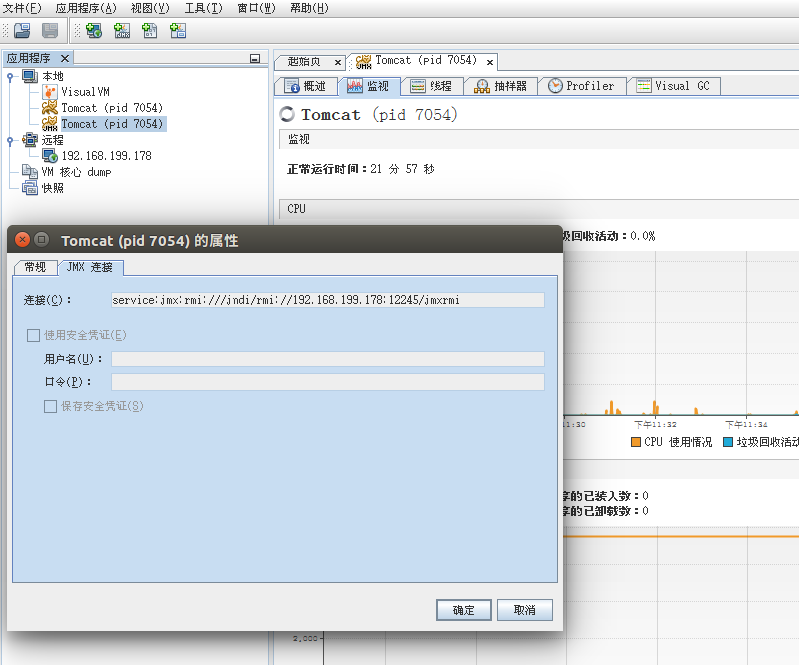Image resolution: width=799 pixels, height=665 pixels.
Task: Select the VisualVM node in applications tree
Action: [x=84, y=91]
